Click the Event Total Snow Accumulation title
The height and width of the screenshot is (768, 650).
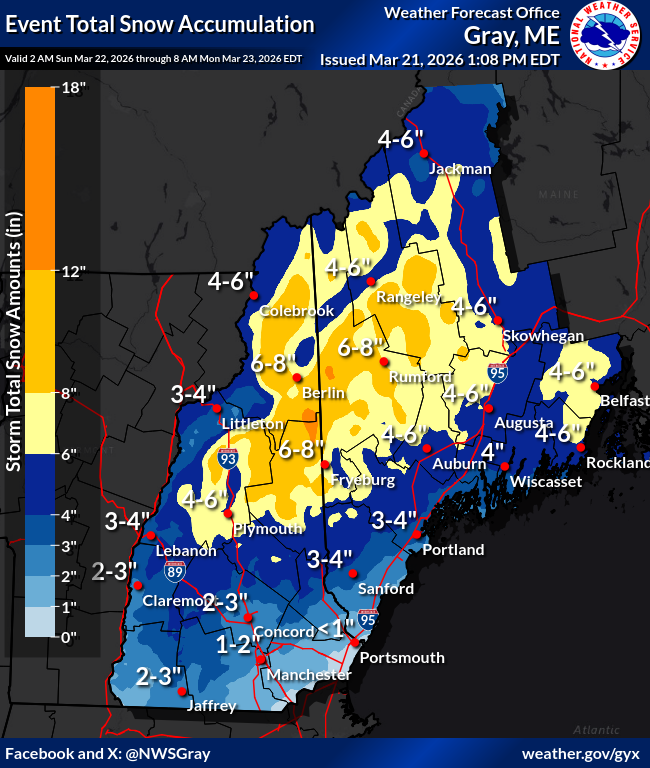160,24
